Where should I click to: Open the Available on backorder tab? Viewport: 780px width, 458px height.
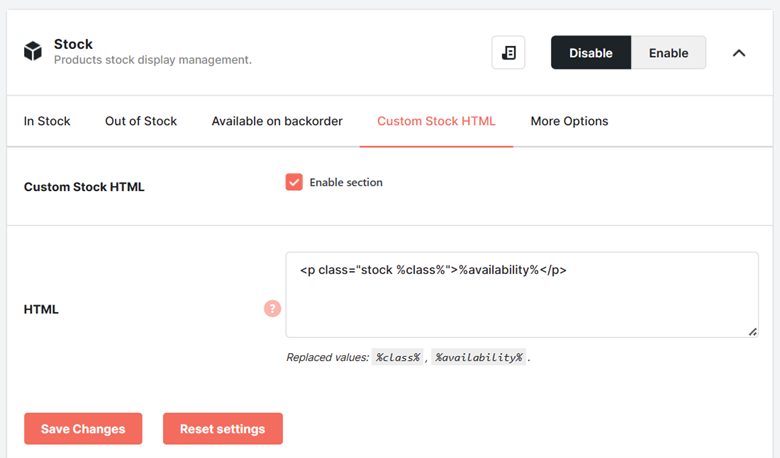pos(277,121)
